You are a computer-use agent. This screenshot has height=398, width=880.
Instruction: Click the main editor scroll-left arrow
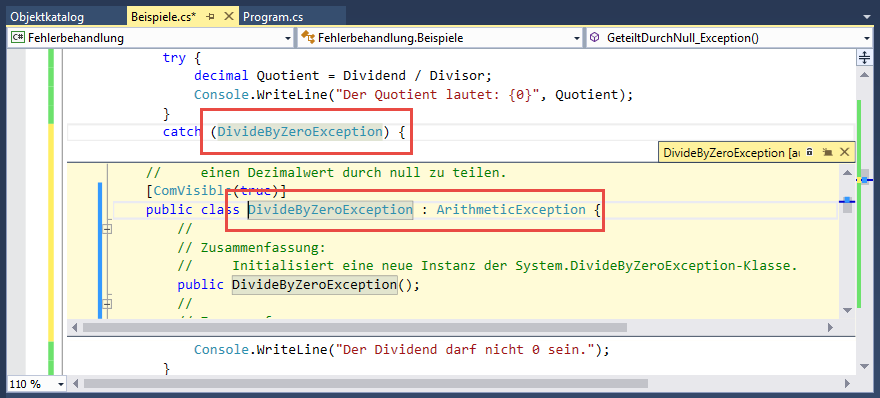74,384
